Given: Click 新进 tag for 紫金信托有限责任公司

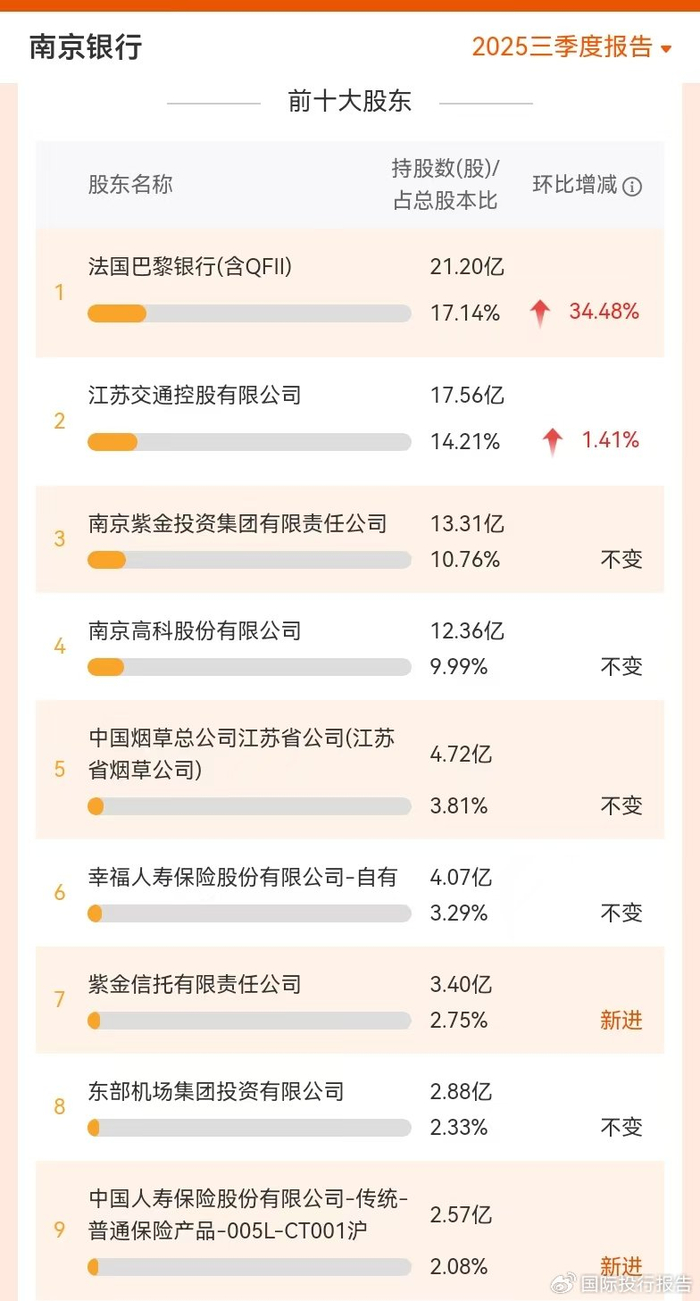Looking at the screenshot, I should (x=621, y=1020).
